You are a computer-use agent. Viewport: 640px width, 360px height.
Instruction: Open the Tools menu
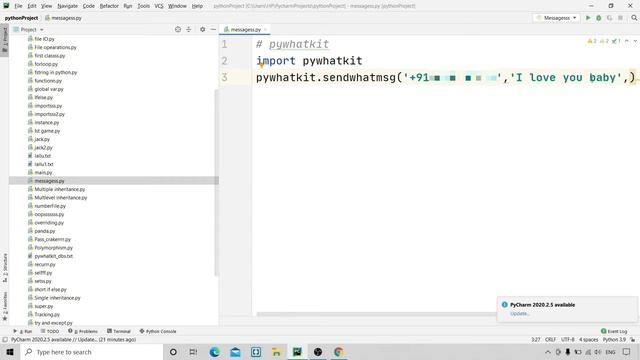tap(143, 6)
